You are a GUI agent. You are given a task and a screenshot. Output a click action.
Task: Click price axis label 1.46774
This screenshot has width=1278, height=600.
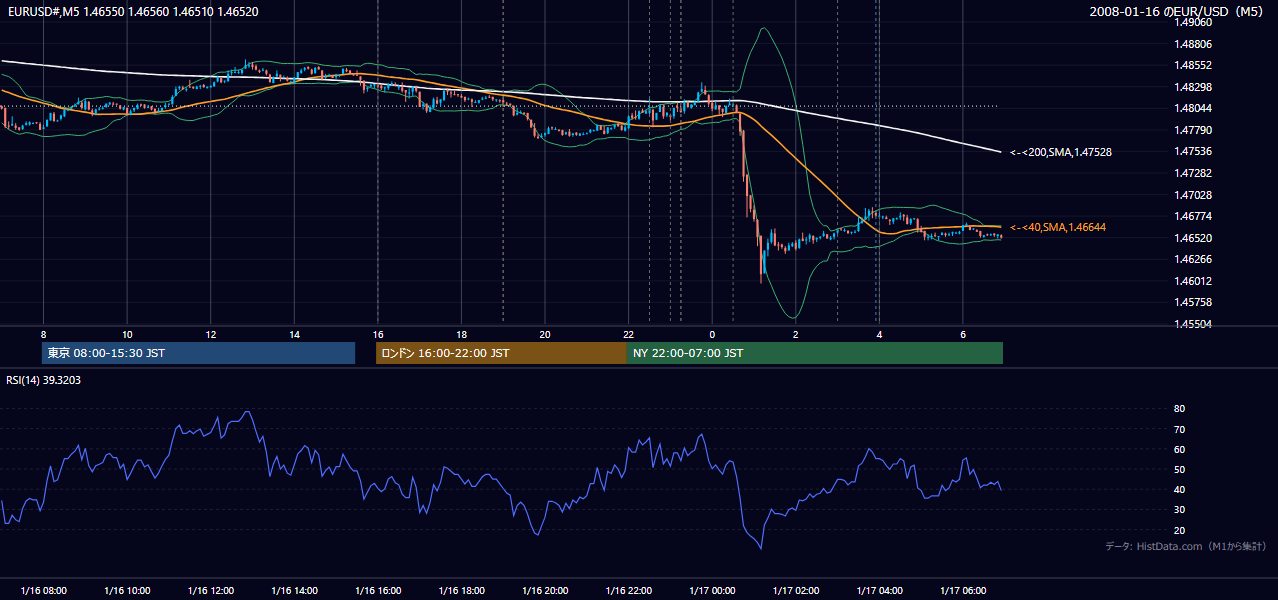(1193, 216)
